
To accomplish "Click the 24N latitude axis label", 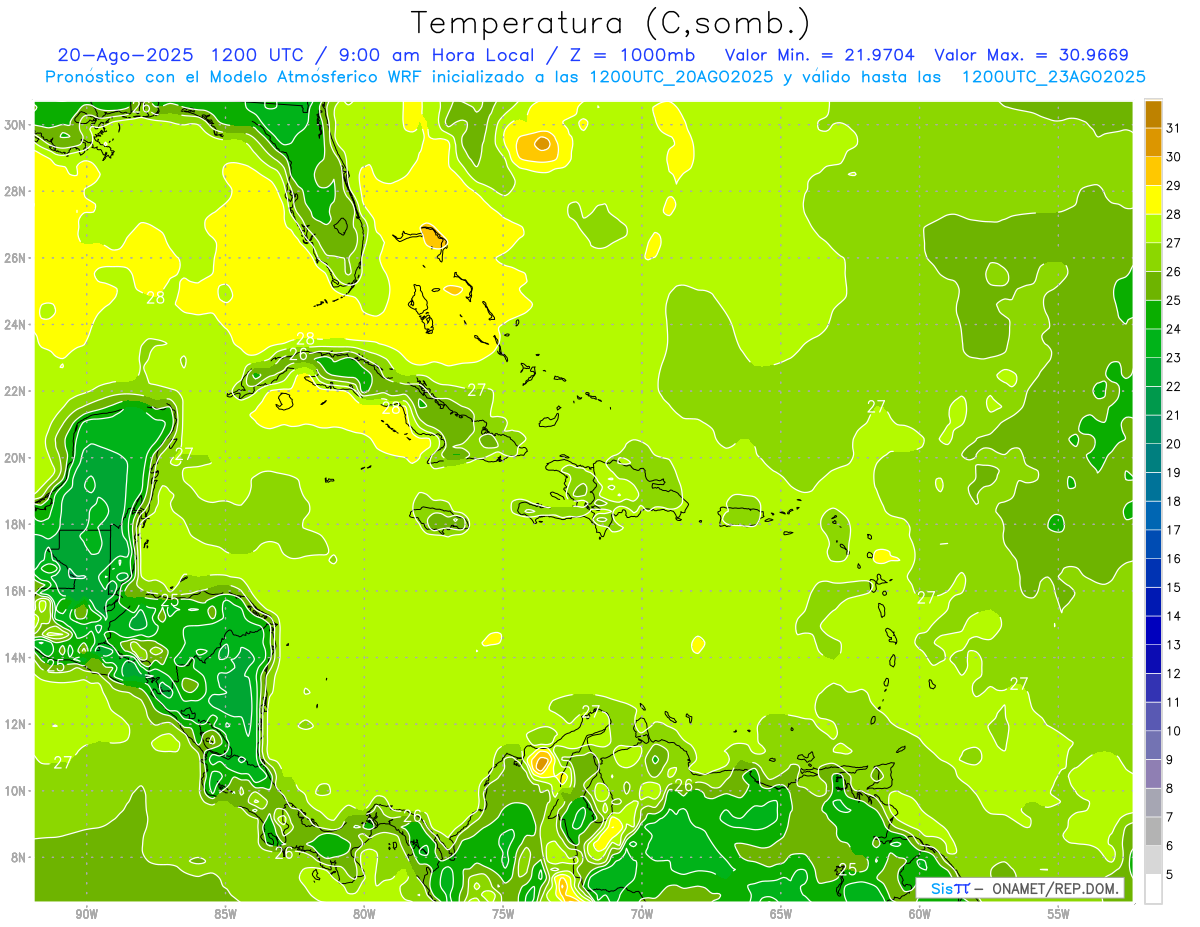I will [16, 324].
